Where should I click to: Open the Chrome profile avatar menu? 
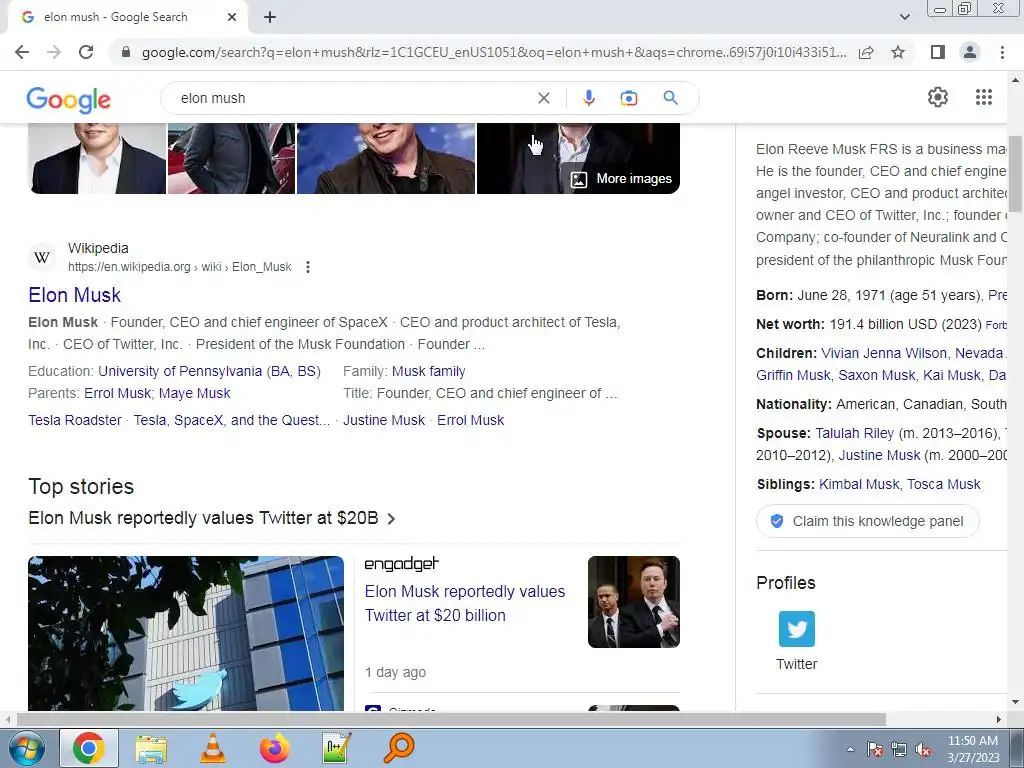[970, 52]
